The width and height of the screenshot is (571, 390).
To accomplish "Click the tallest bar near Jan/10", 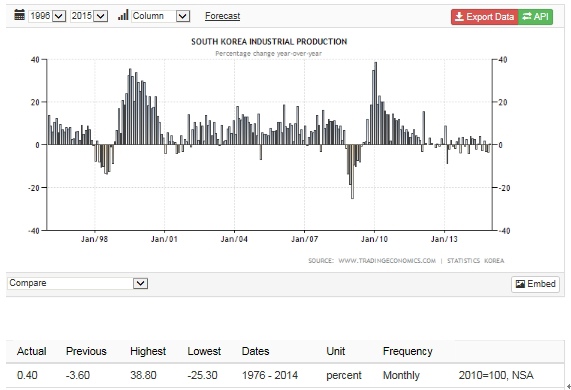I will coord(375,103).
